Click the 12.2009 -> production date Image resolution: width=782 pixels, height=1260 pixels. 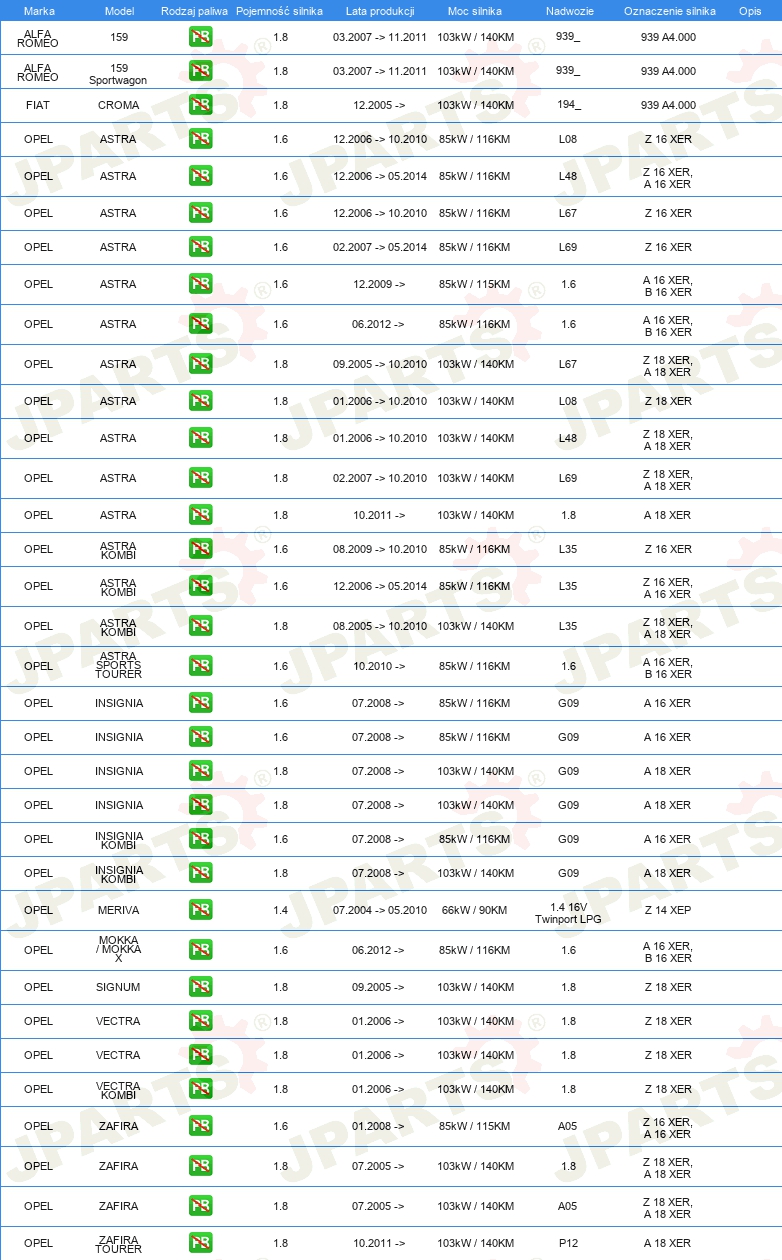pos(379,284)
